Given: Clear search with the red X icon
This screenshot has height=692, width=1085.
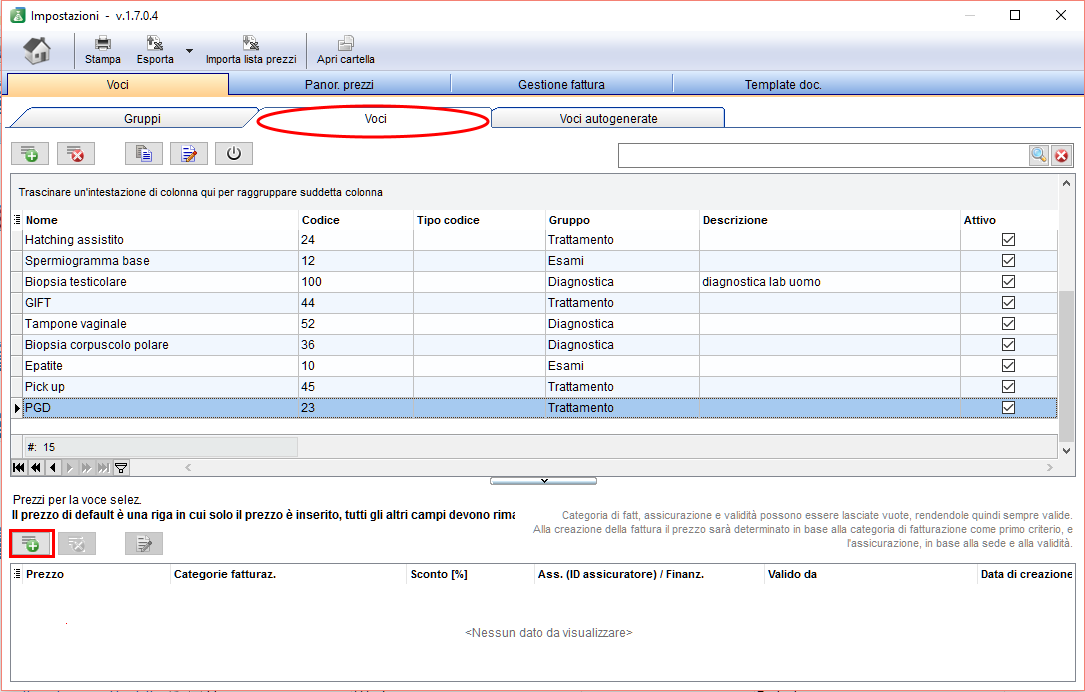Looking at the screenshot, I should 1061,156.
